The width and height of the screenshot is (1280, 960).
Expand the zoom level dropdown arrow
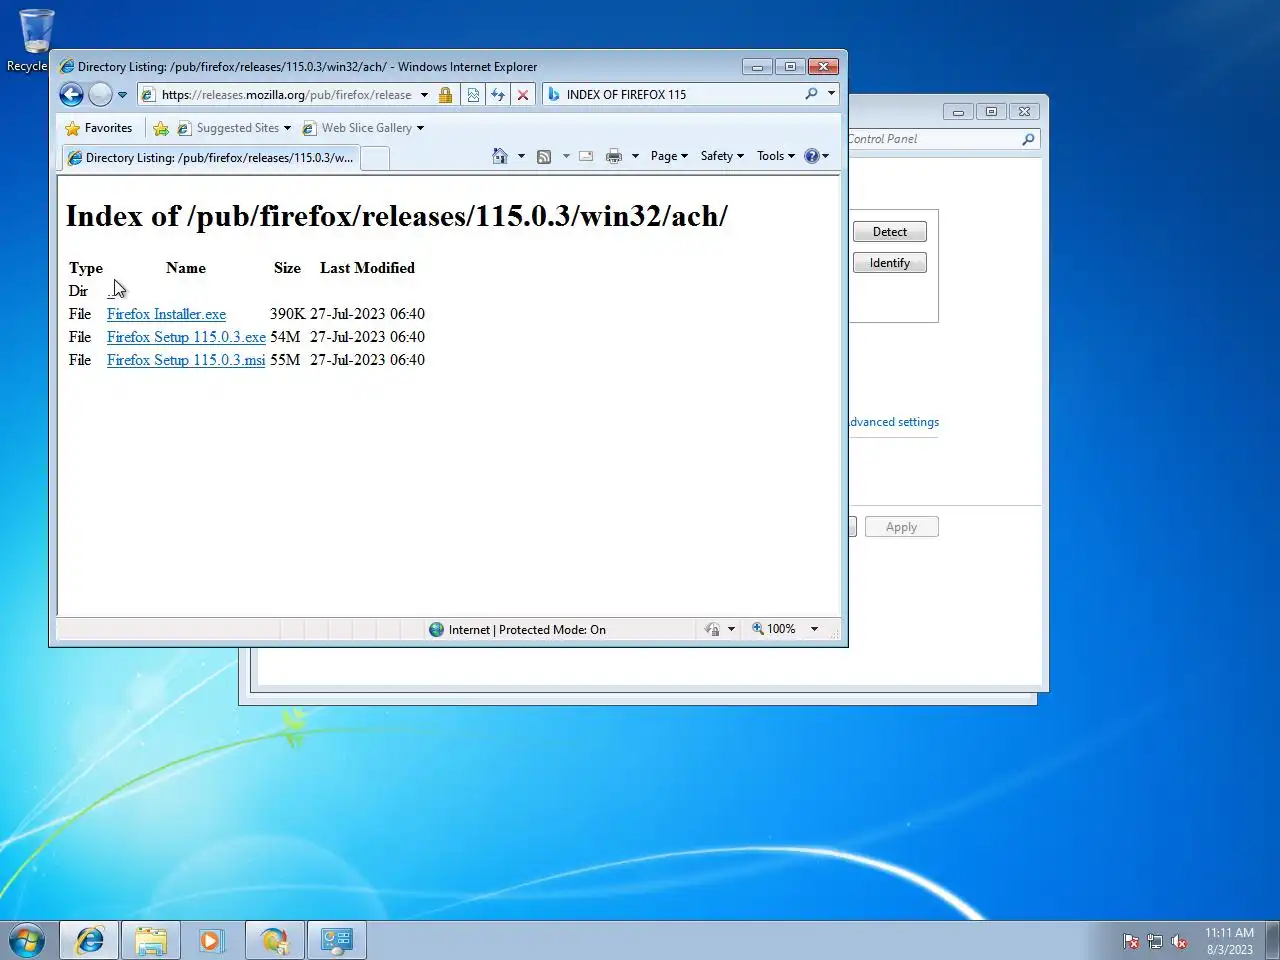(814, 629)
